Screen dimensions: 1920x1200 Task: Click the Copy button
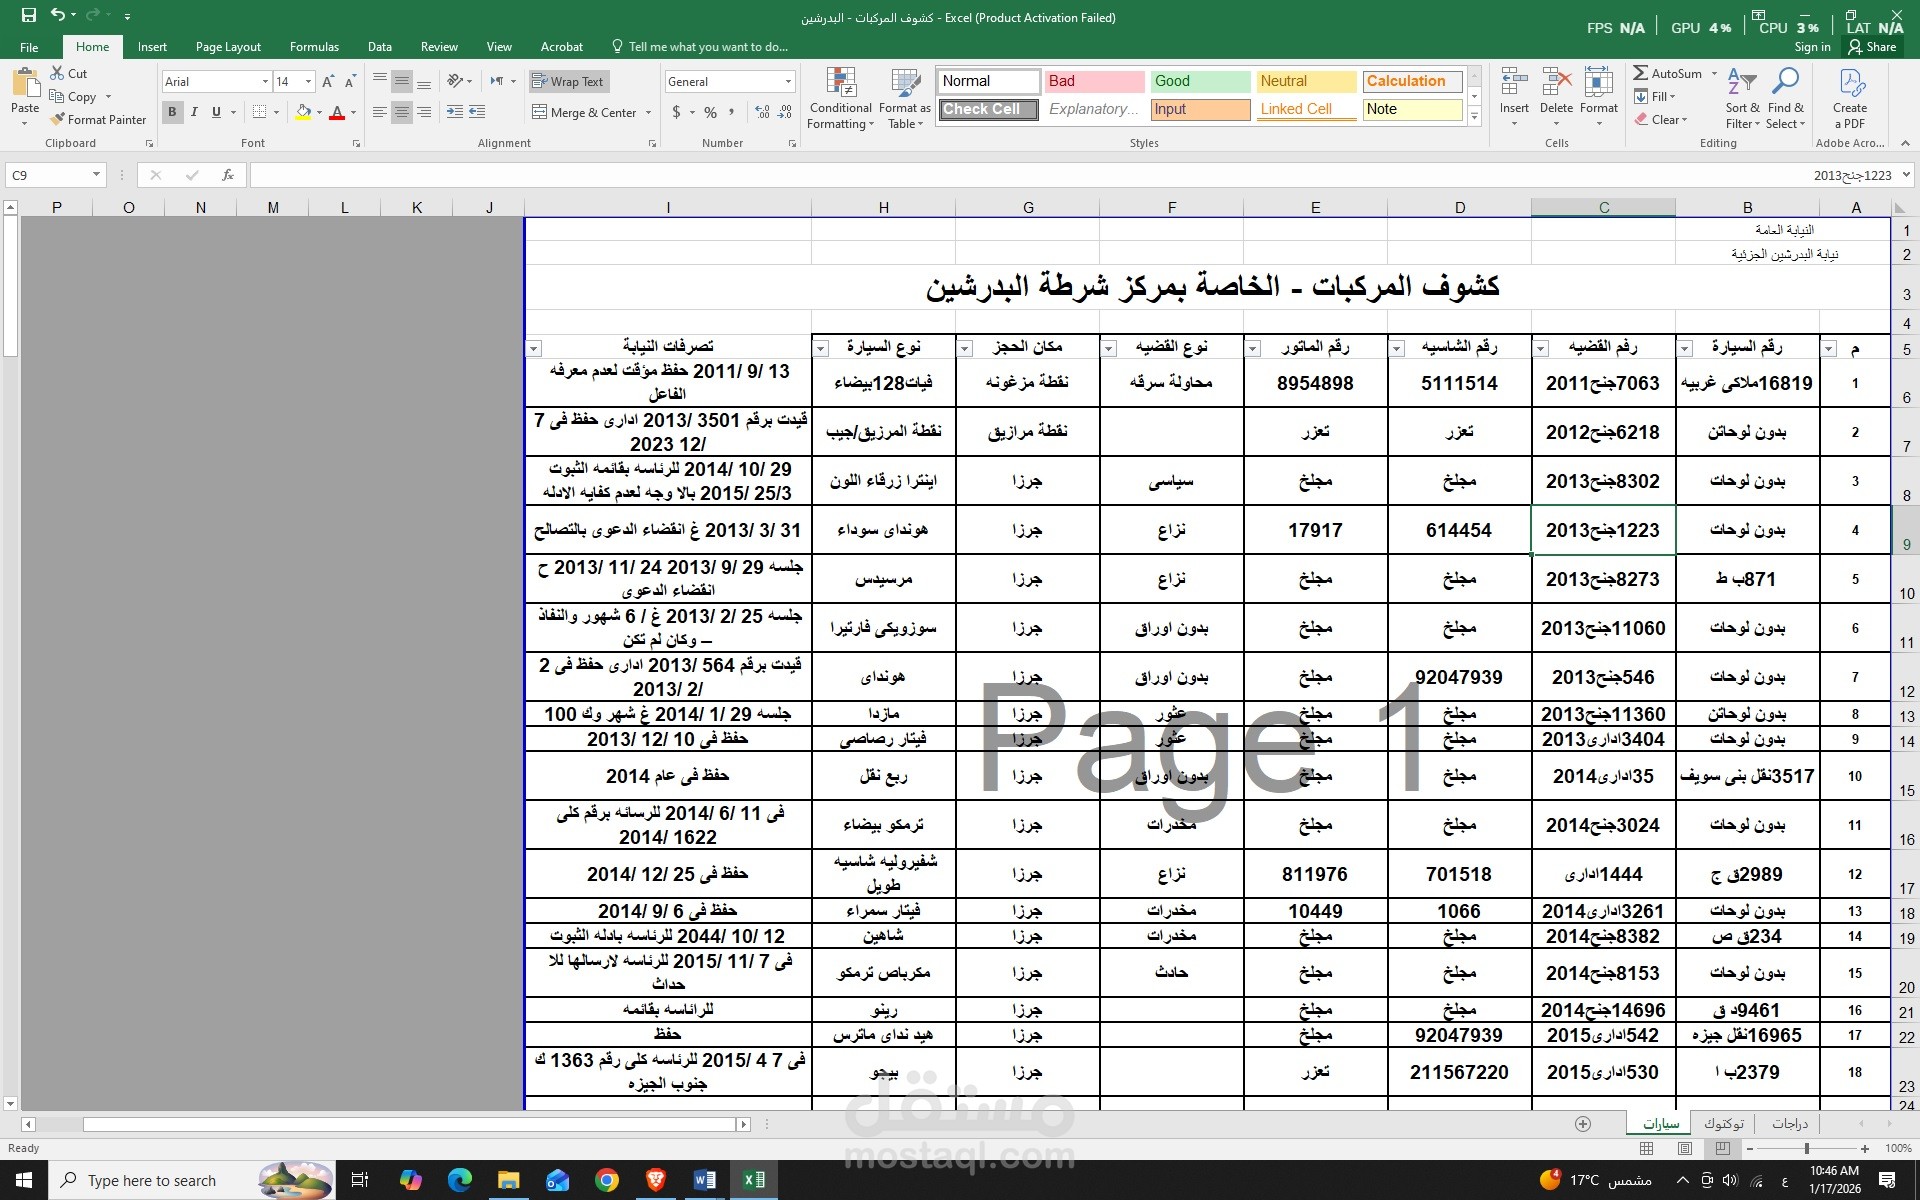[74, 97]
